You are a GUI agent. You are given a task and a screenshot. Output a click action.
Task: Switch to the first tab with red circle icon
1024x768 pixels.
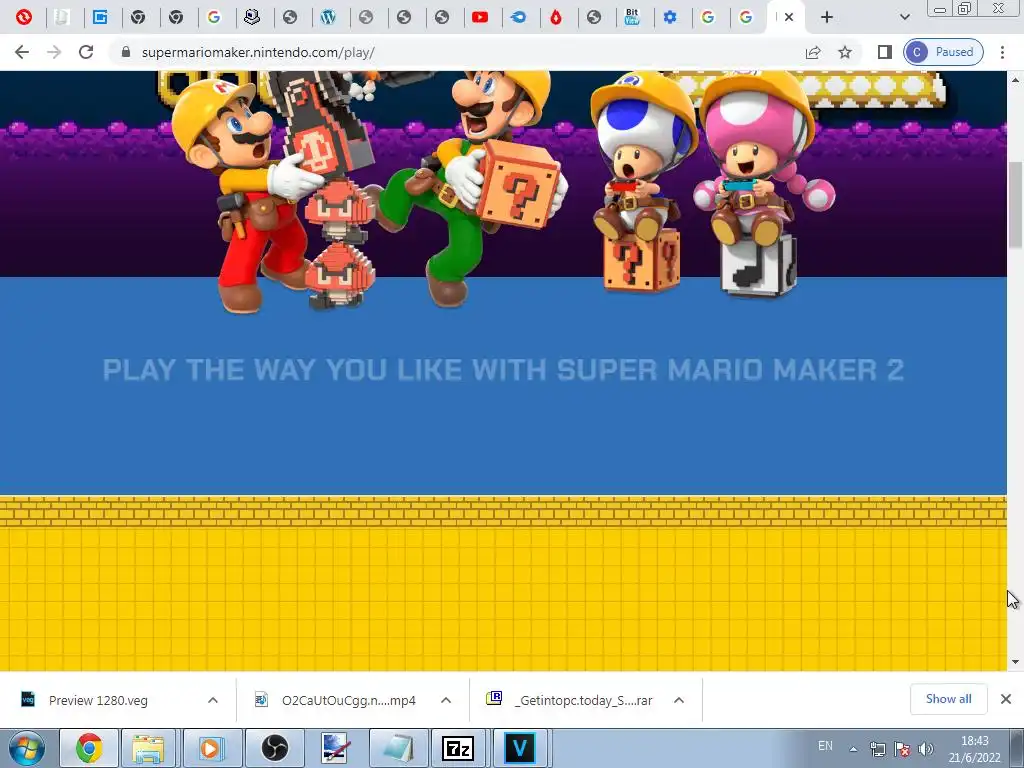pos(24,18)
